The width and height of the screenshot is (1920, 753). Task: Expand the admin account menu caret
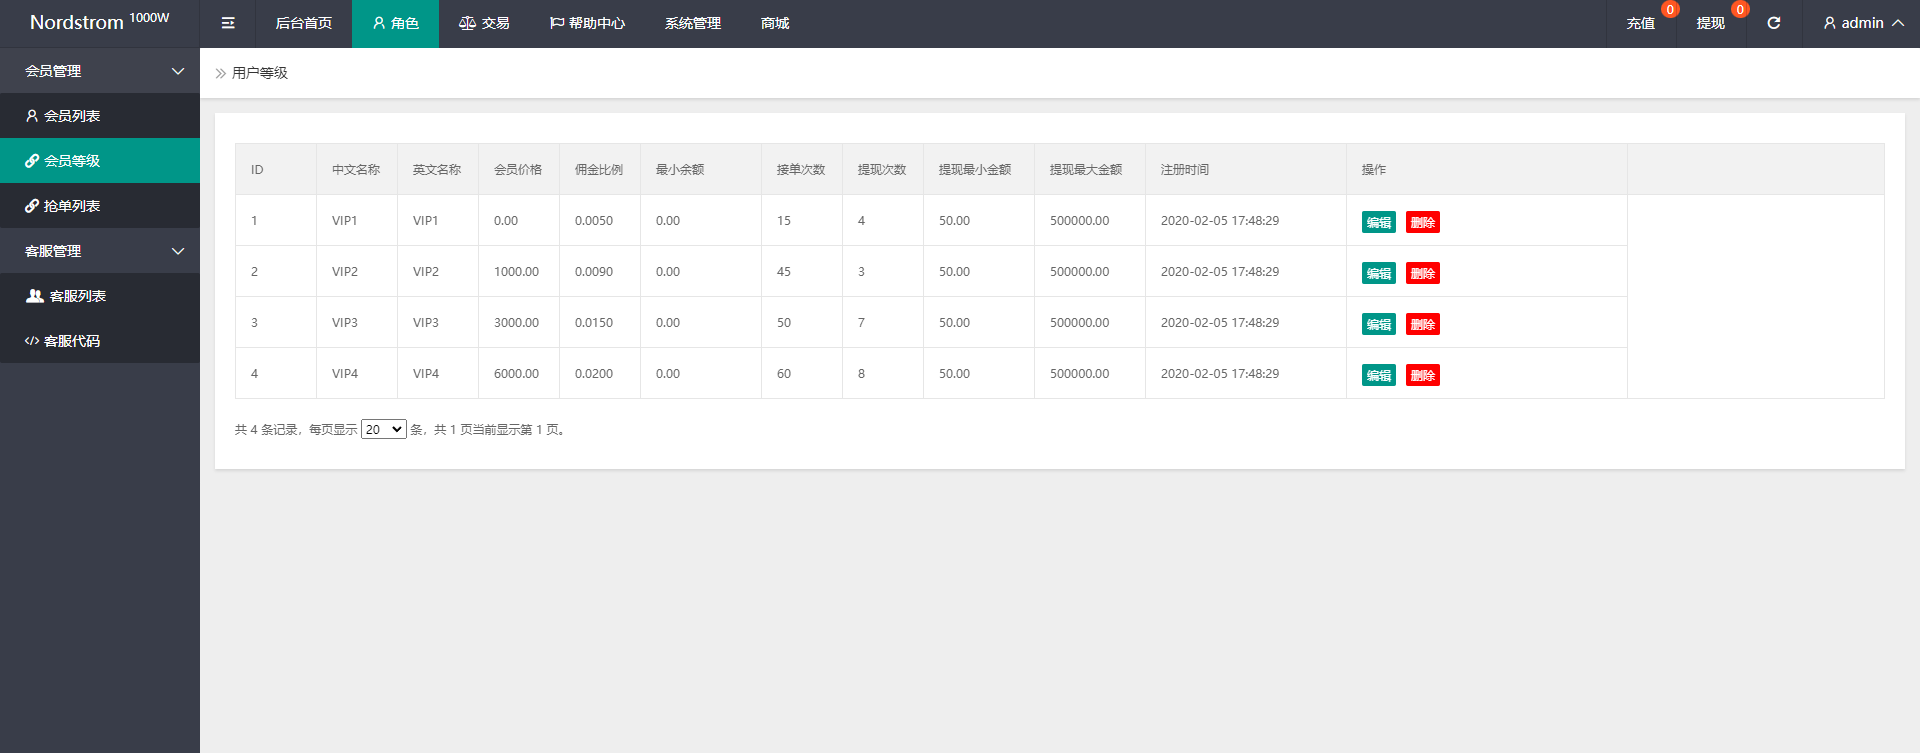tap(1898, 23)
